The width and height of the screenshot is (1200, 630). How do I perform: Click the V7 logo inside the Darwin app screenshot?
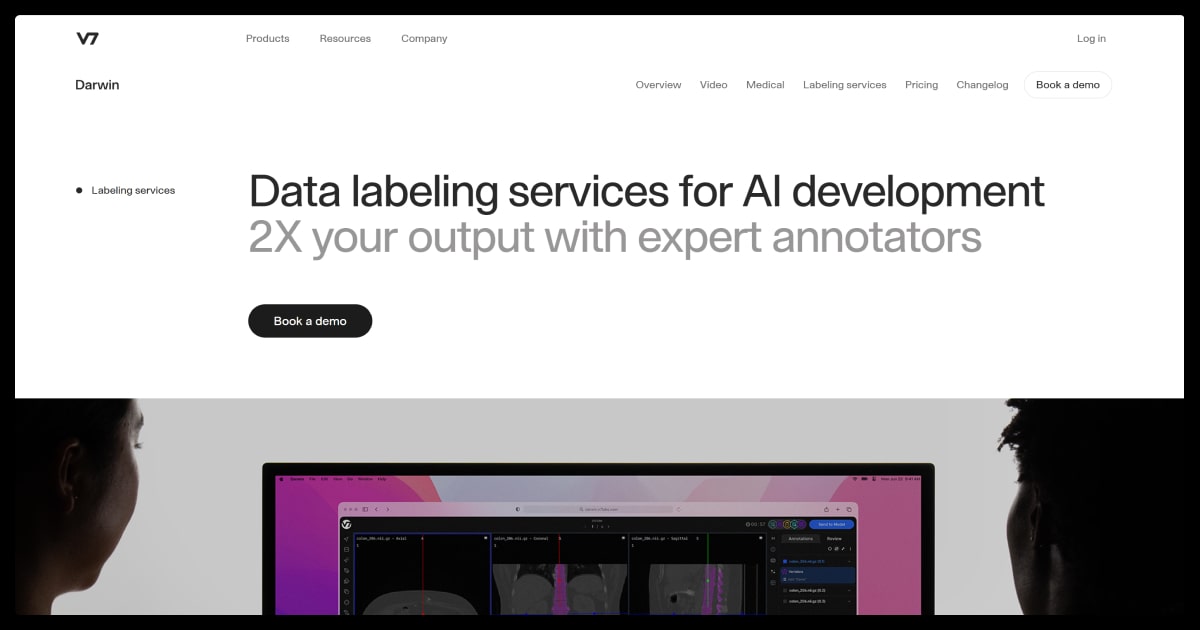[346, 524]
